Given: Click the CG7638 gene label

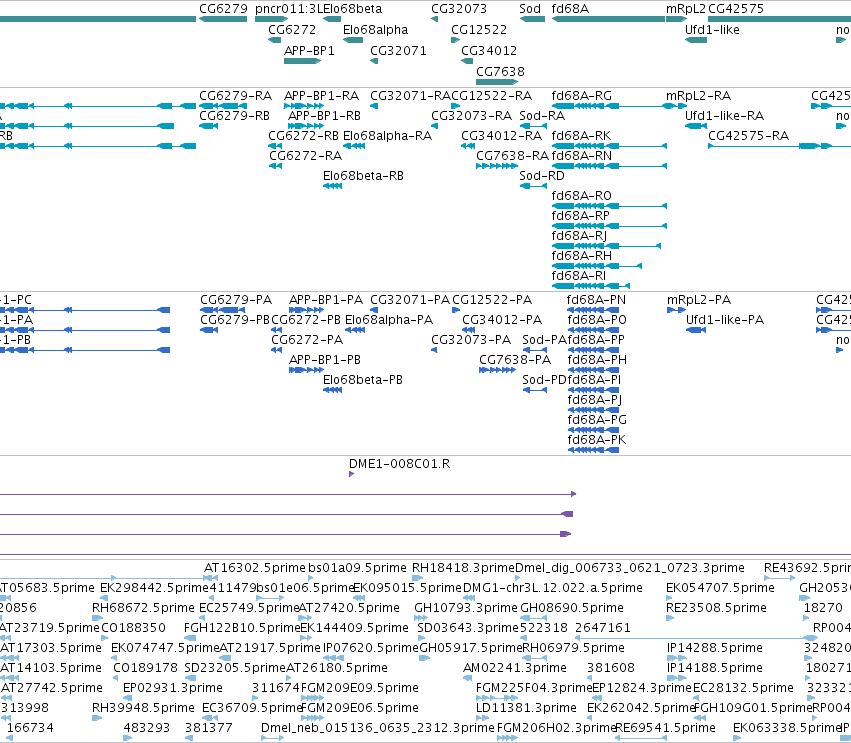Looking at the screenshot, I should click(x=500, y=72).
